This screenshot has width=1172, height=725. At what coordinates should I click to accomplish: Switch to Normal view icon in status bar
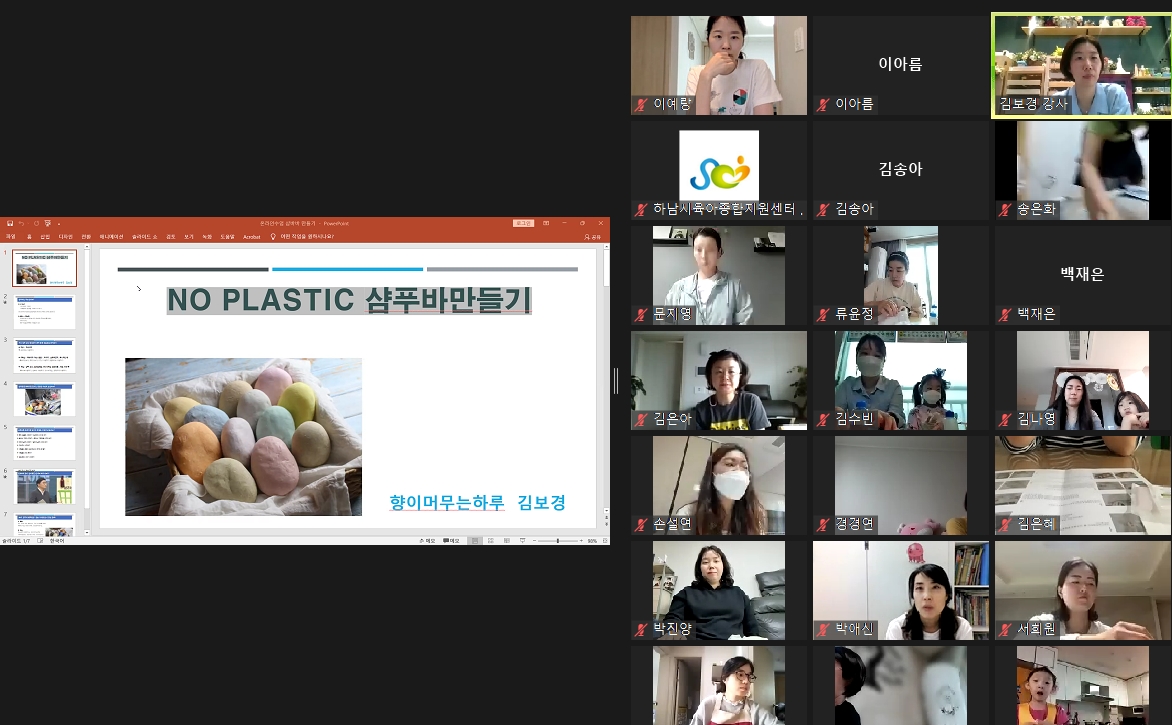pos(475,540)
